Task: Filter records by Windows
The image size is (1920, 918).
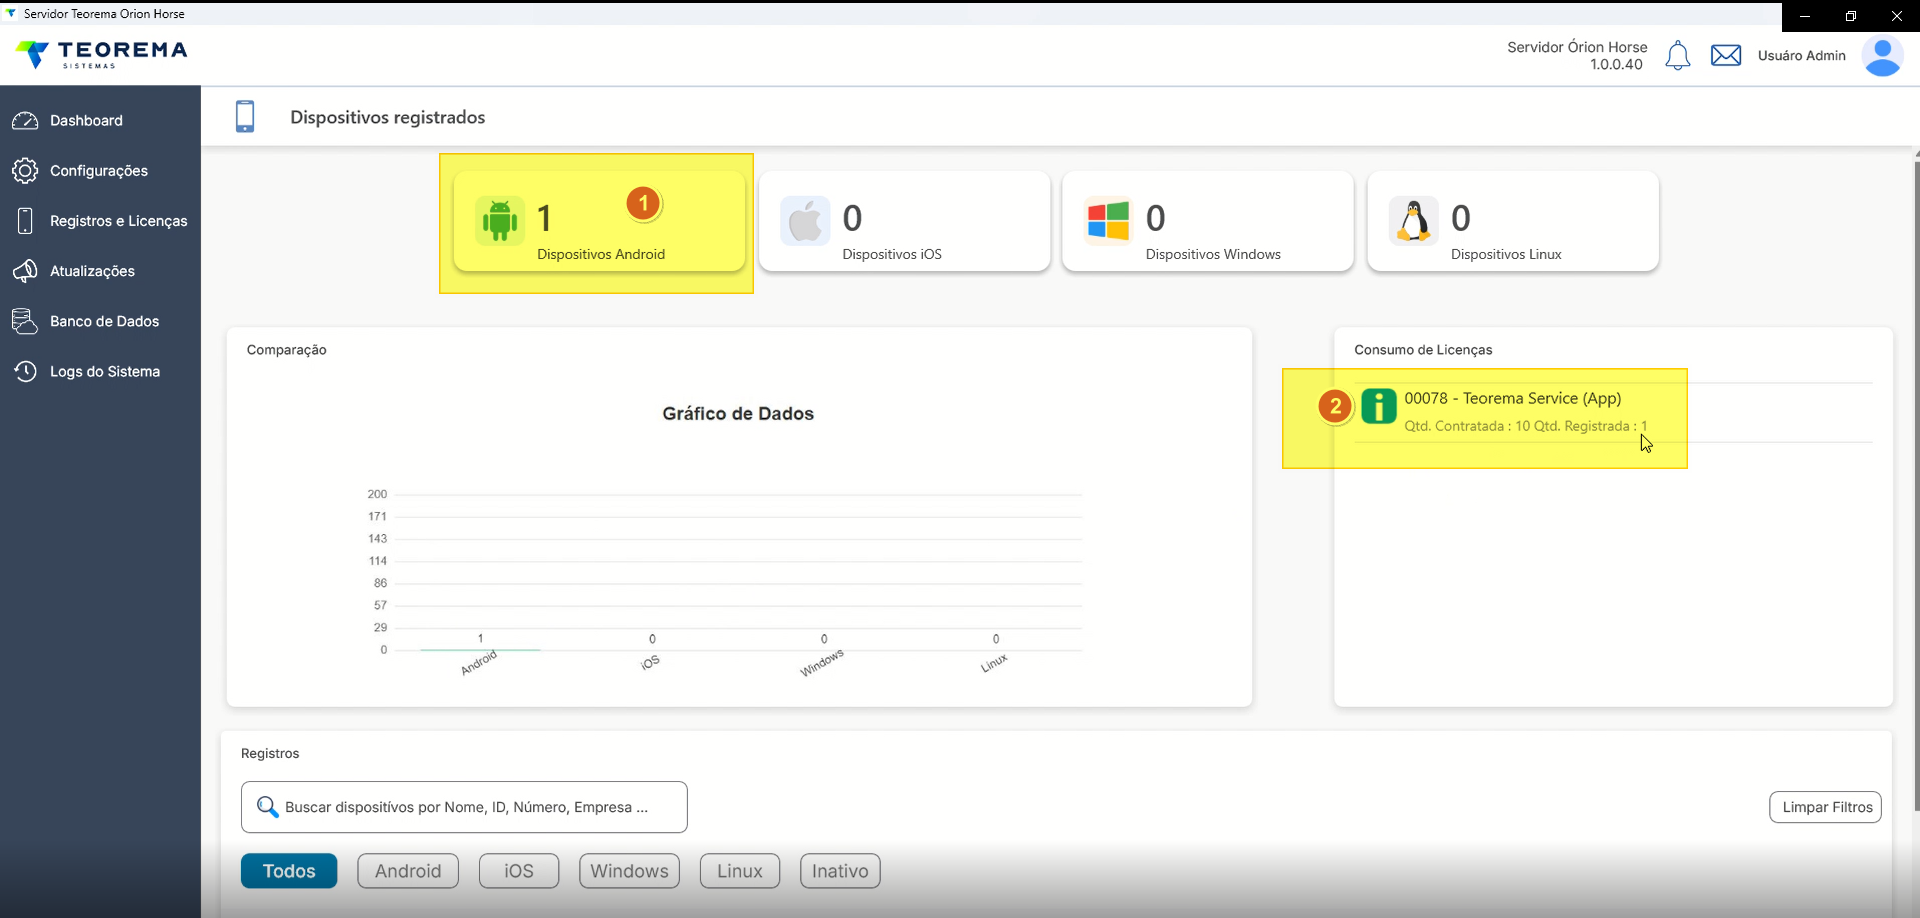Action: click(630, 871)
